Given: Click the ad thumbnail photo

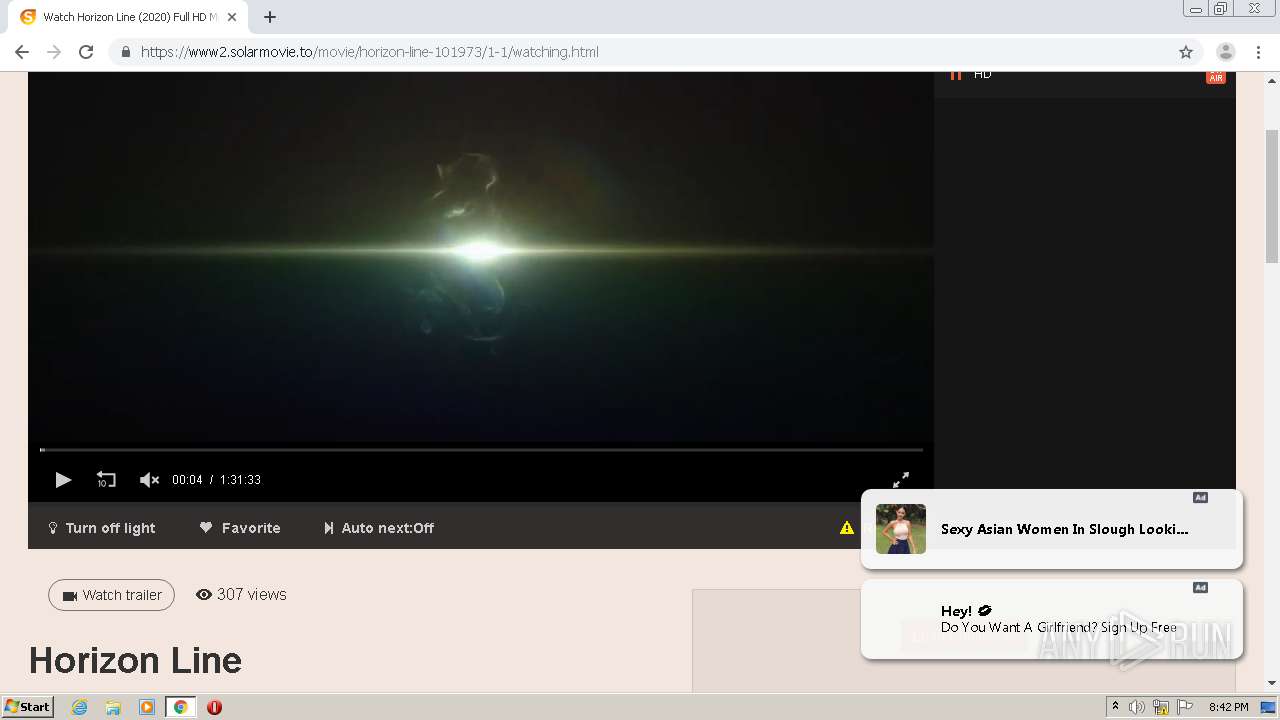Looking at the screenshot, I should [x=901, y=529].
